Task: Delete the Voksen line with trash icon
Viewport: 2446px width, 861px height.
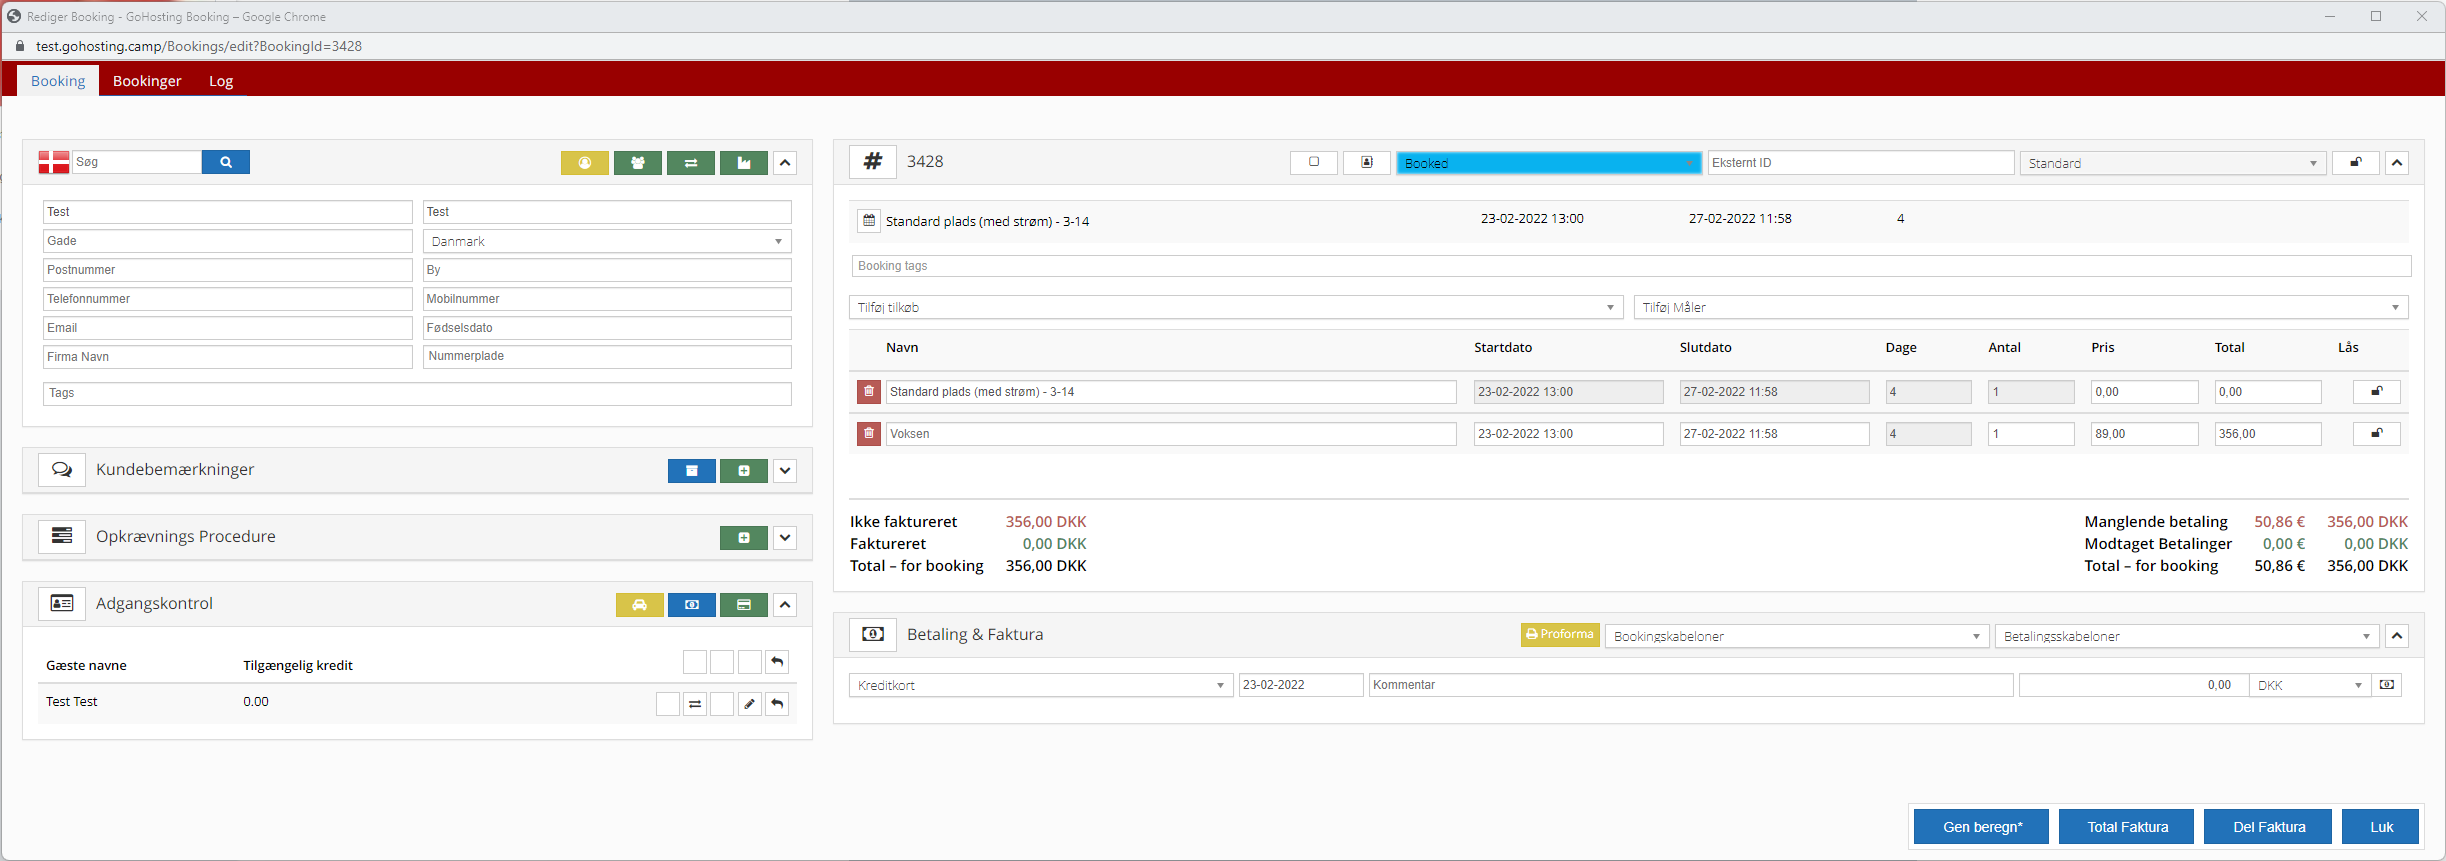Action: point(868,434)
